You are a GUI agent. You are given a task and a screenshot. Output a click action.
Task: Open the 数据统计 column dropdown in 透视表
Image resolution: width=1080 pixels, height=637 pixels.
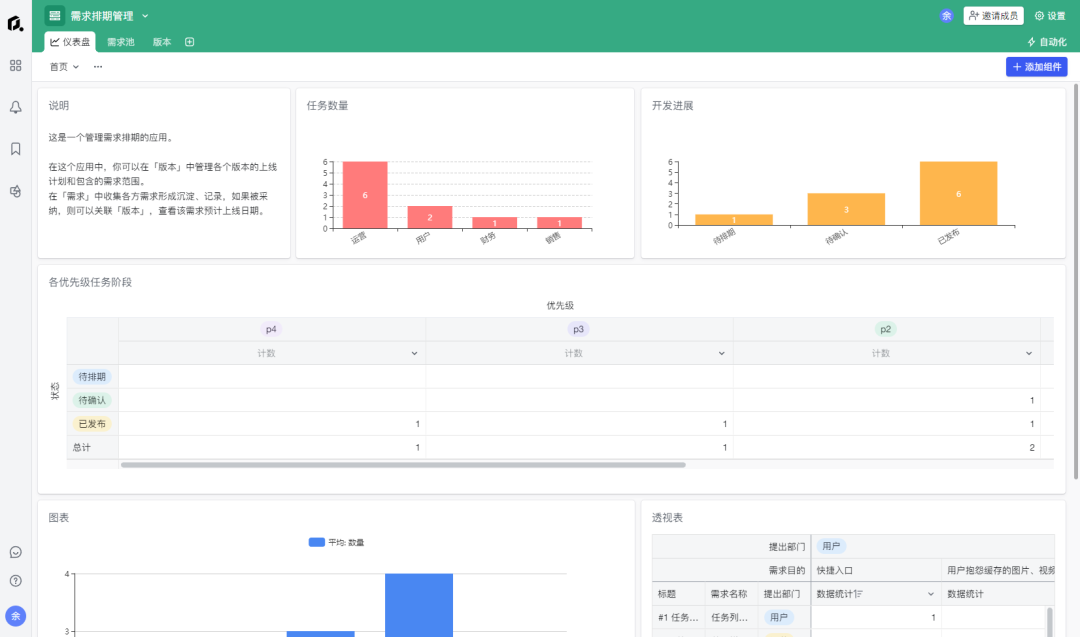[931, 594]
